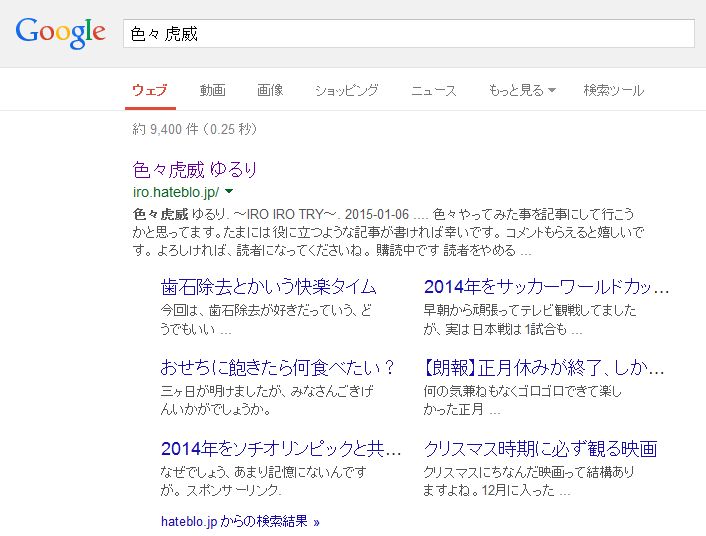Expand the もっと見る dropdown

click(522, 90)
